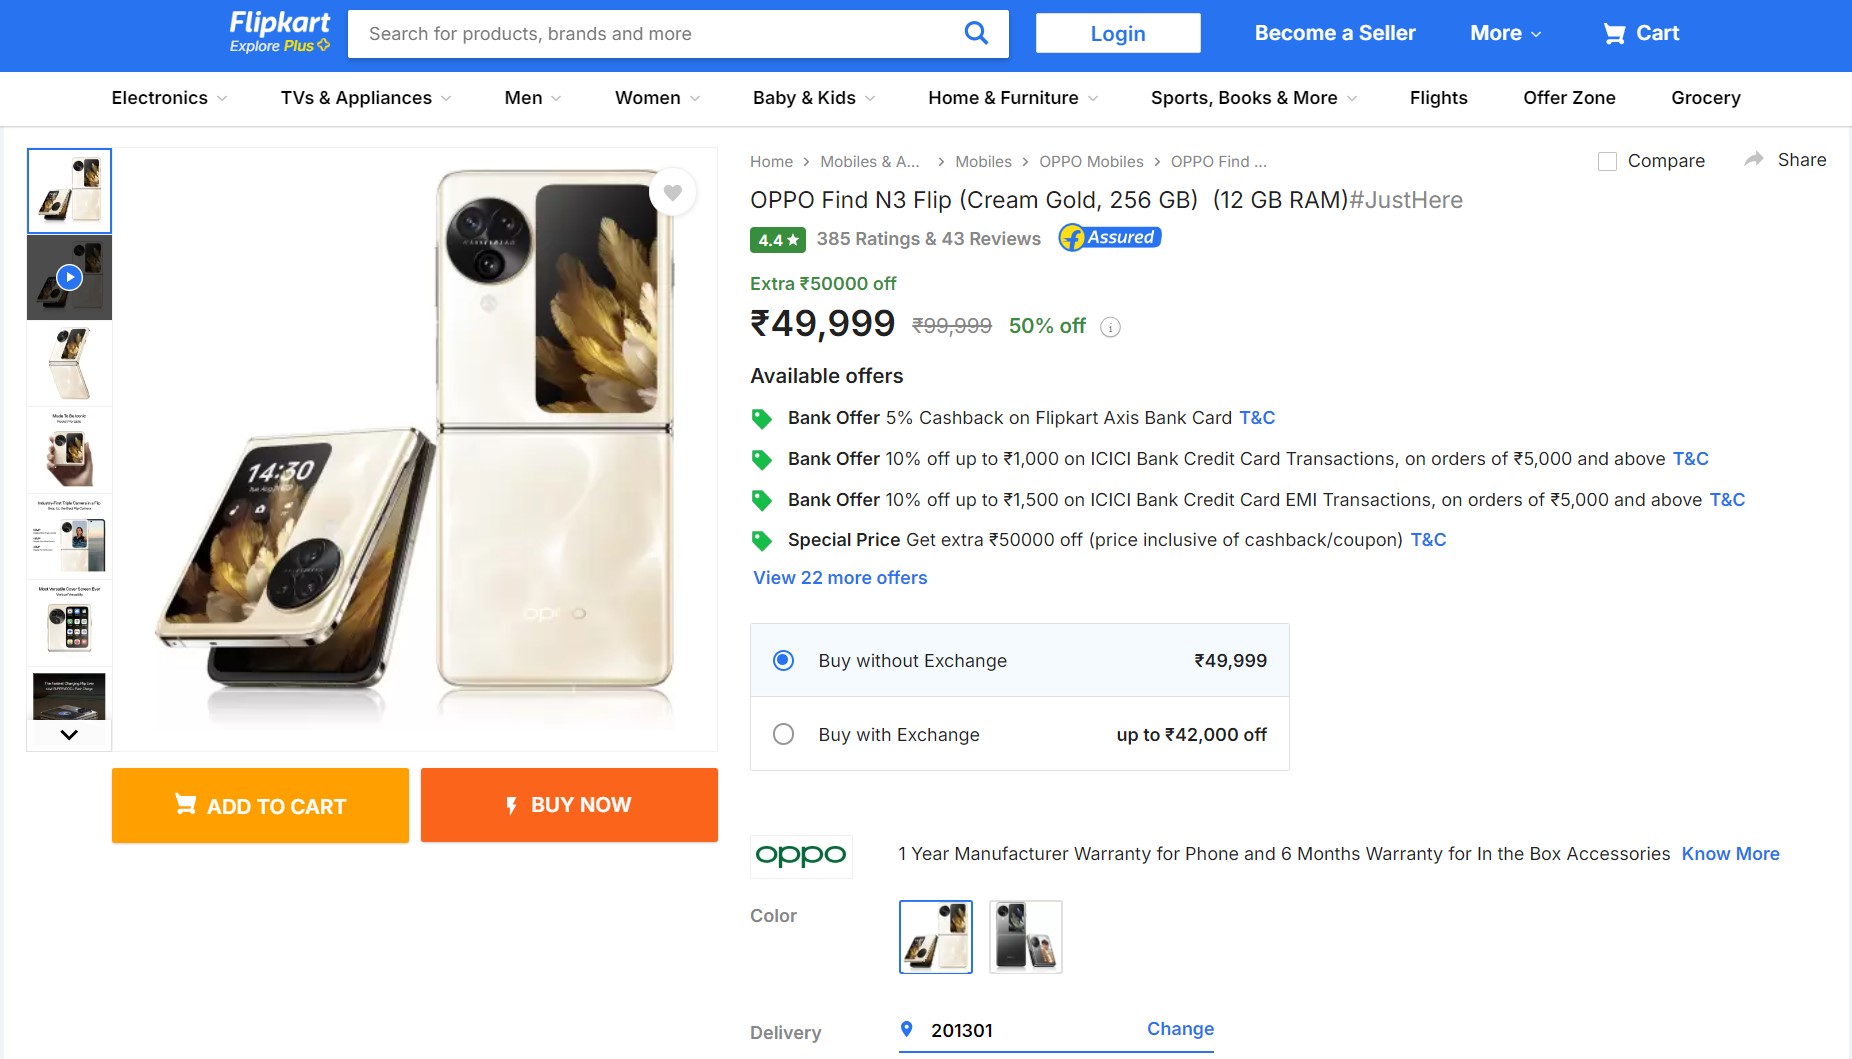Screen dimensions: 1852x1059
Task: Open the More dropdown in header
Action: click(1505, 34)
